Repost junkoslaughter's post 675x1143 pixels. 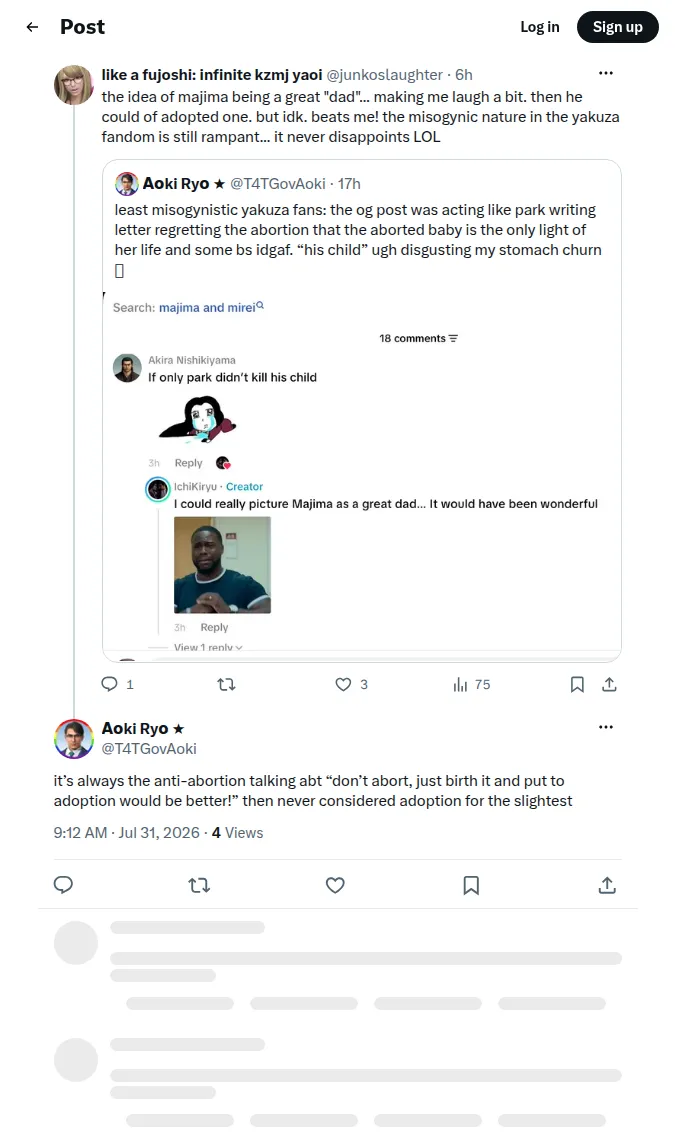(227, 684)
